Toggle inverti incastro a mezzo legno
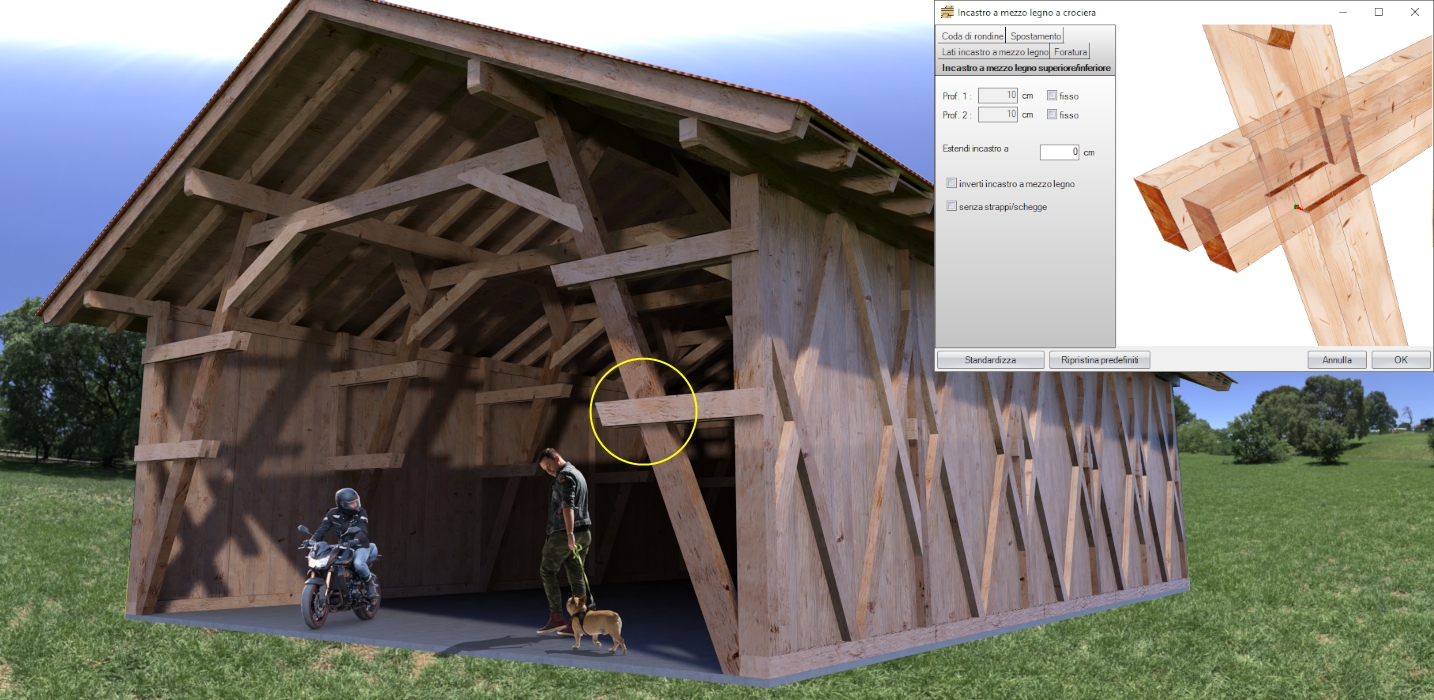This screenshot has height=700, width=1434. click(952, 184)
